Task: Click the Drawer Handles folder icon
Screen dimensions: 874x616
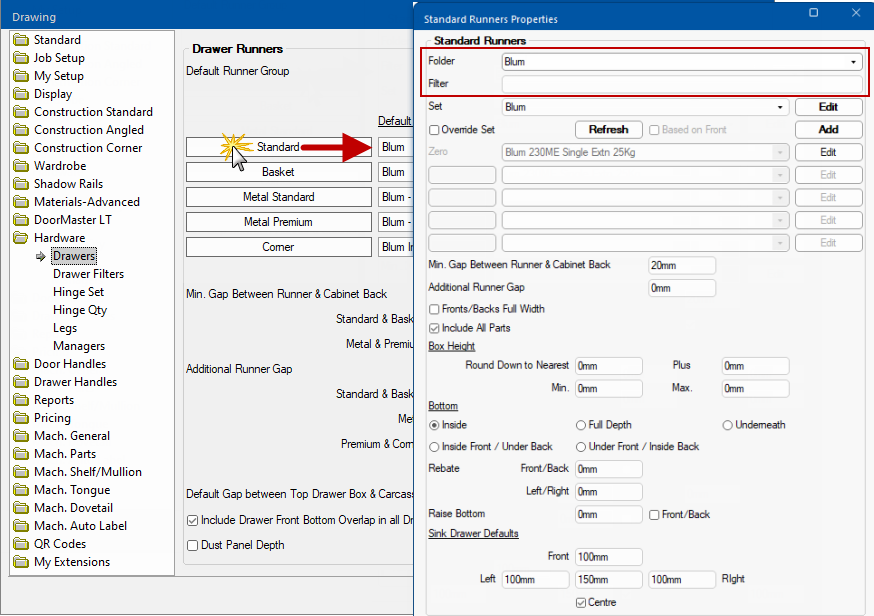Action: [21, 382]
